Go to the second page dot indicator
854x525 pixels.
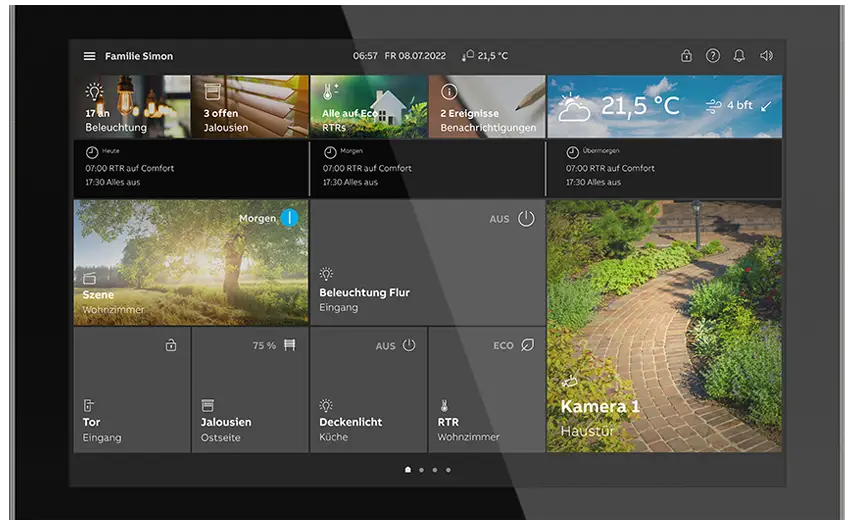(421, 469)
